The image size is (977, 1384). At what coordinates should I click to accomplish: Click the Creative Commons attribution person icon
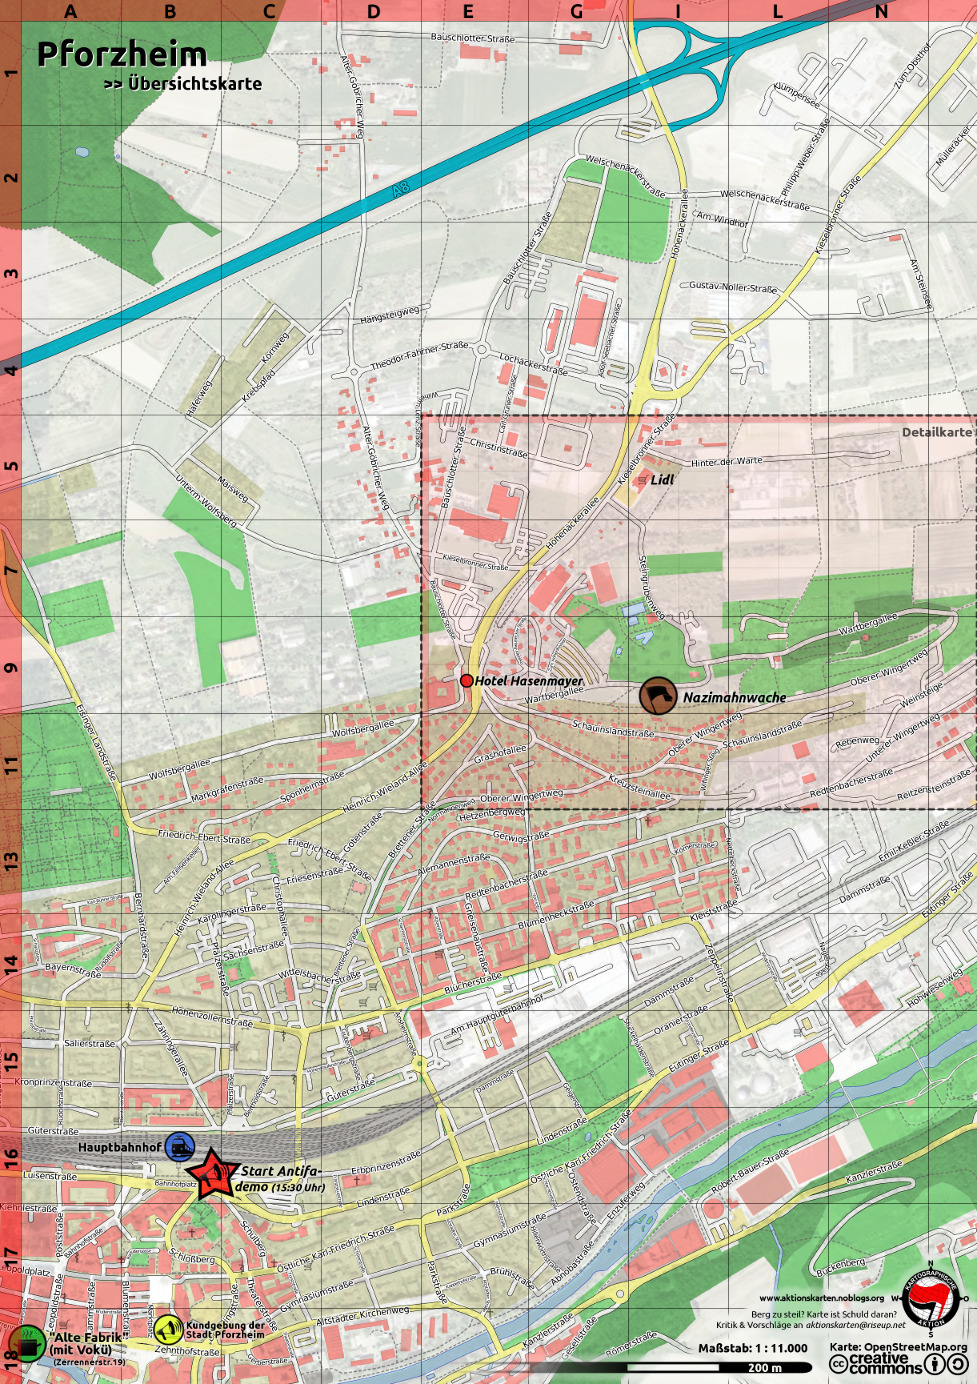(935, 1364)
